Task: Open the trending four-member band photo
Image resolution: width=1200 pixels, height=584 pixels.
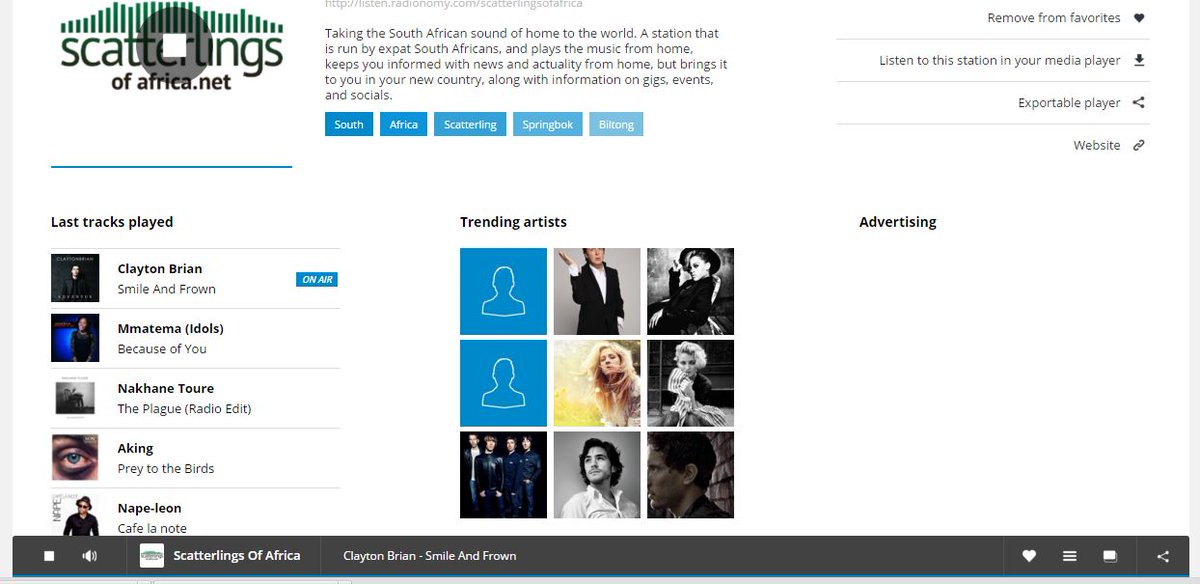Action: (x=503, y=475)
